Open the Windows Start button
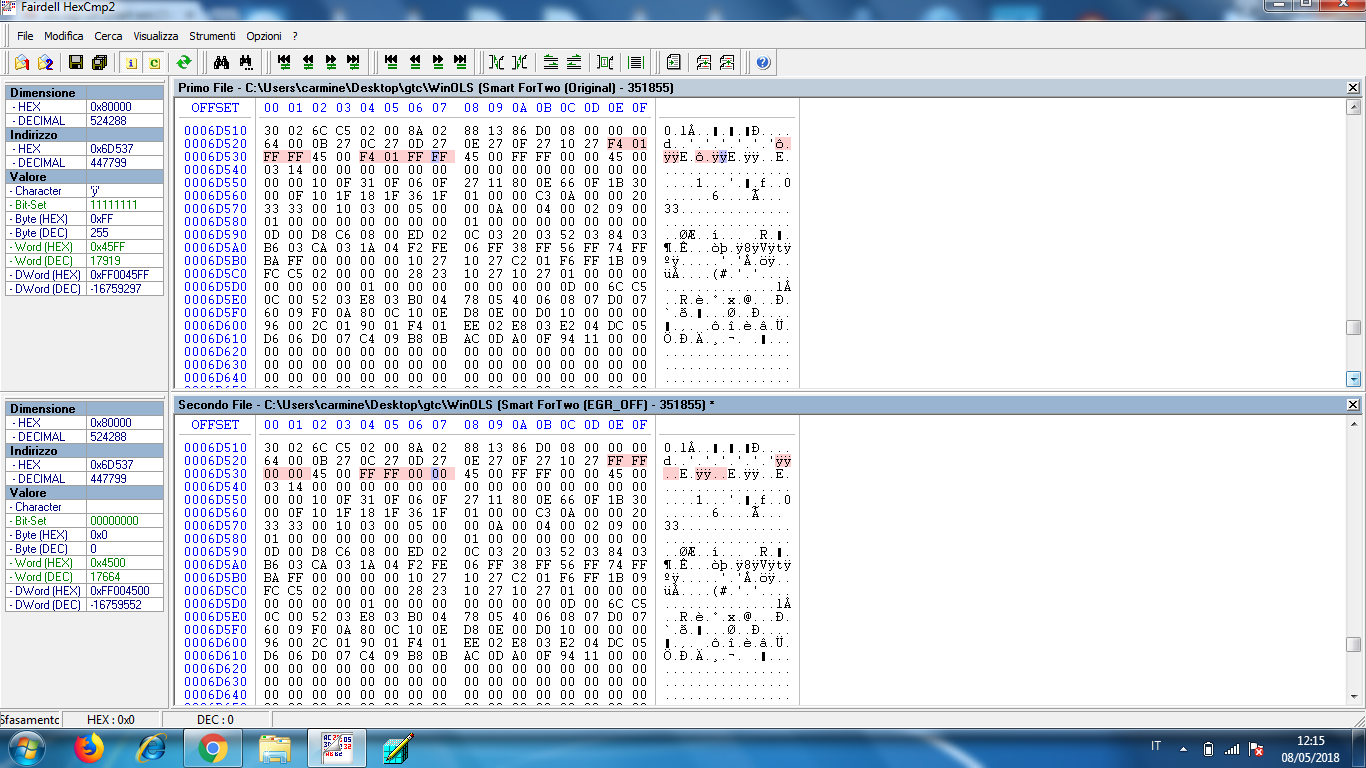This screenshot has height=768, width=1366. (27, 748)
